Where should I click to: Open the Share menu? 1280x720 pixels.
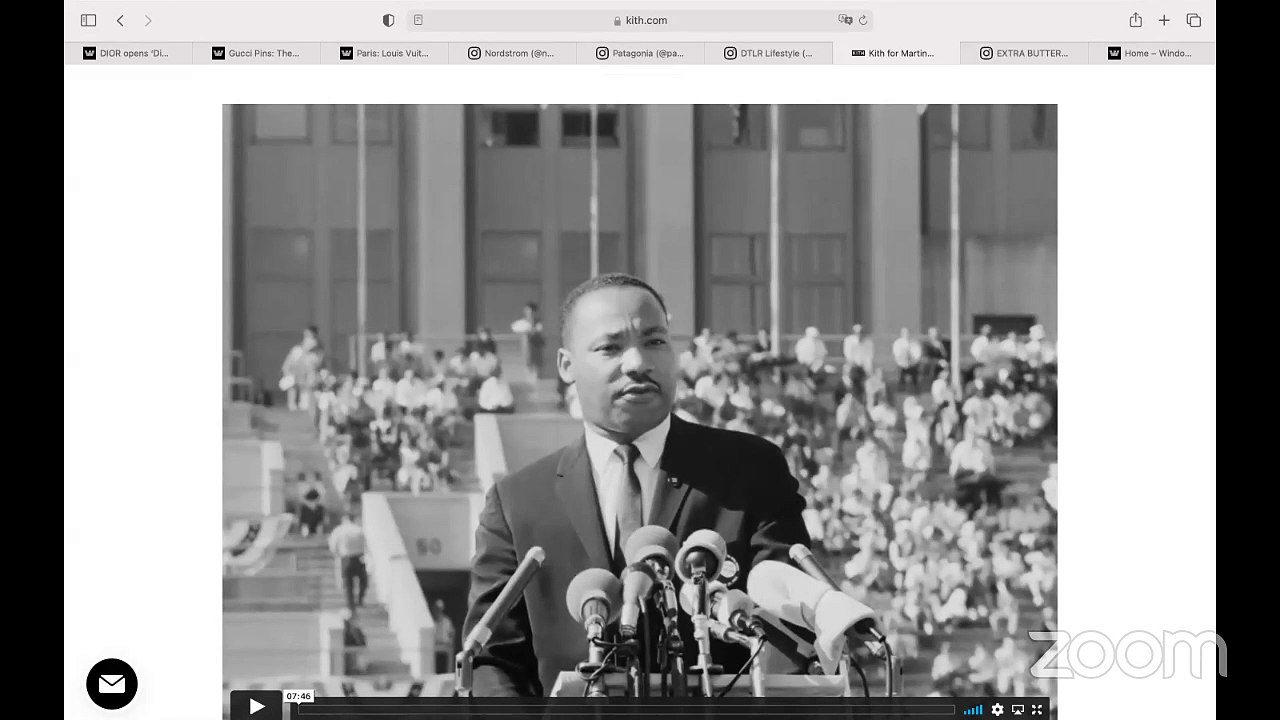[1135, 20]
